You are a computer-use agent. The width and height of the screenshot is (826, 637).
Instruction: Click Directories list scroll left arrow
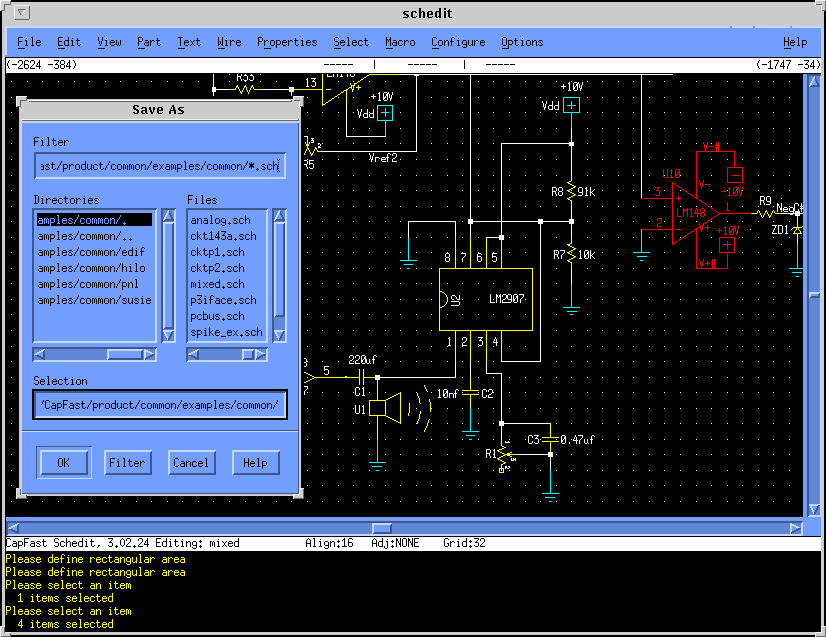pyautogui.click(x=39, y=355)
